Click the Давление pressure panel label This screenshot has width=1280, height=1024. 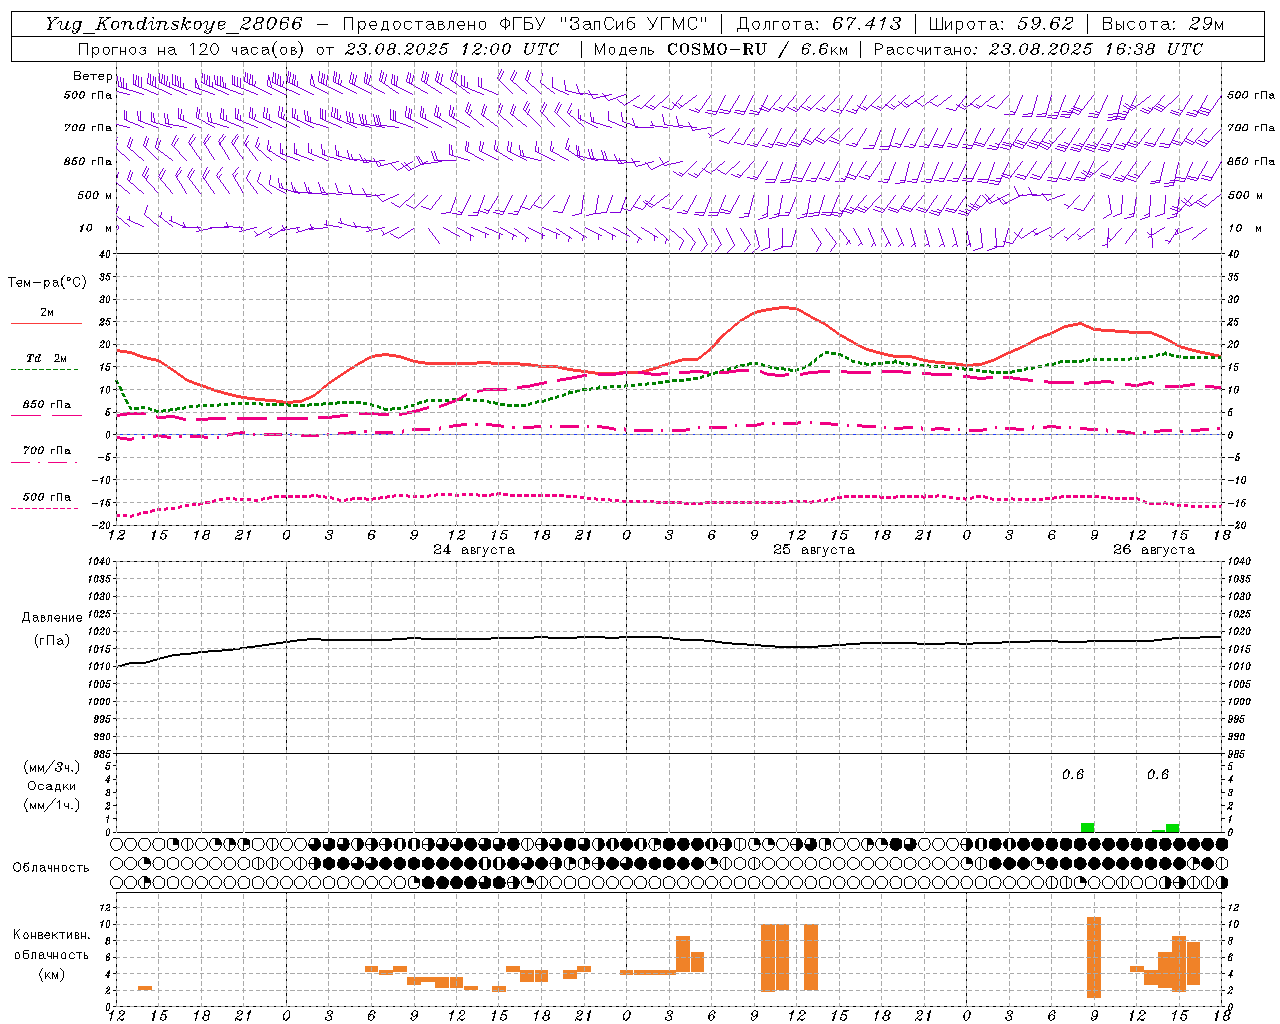52,618
